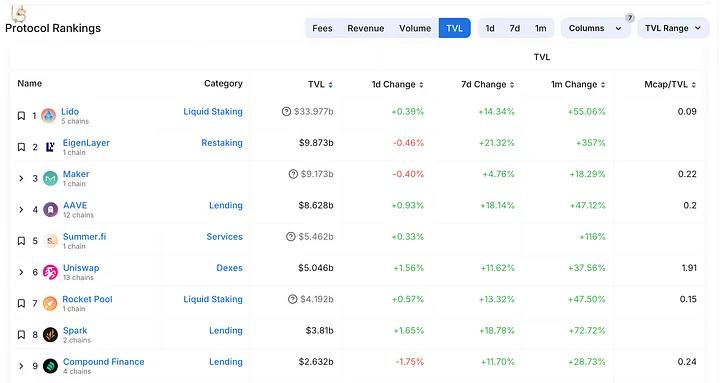Select the TVL tab
The image size is (720, 383).
[x=455, y=28]
